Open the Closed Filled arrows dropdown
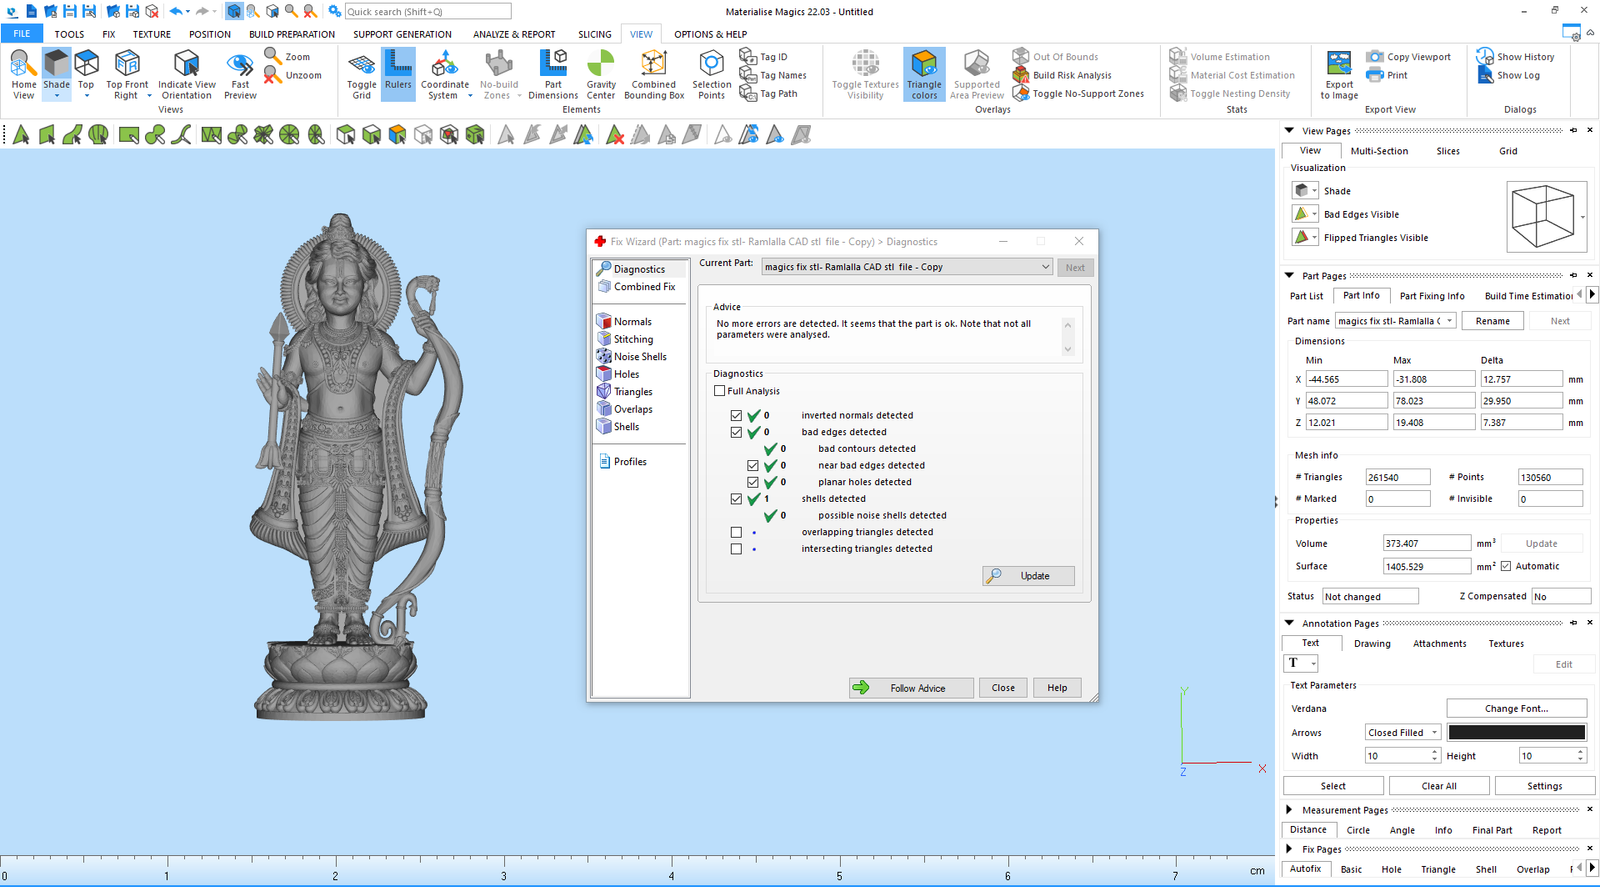Screen dimensions: 1600x887 (1403, 733)
